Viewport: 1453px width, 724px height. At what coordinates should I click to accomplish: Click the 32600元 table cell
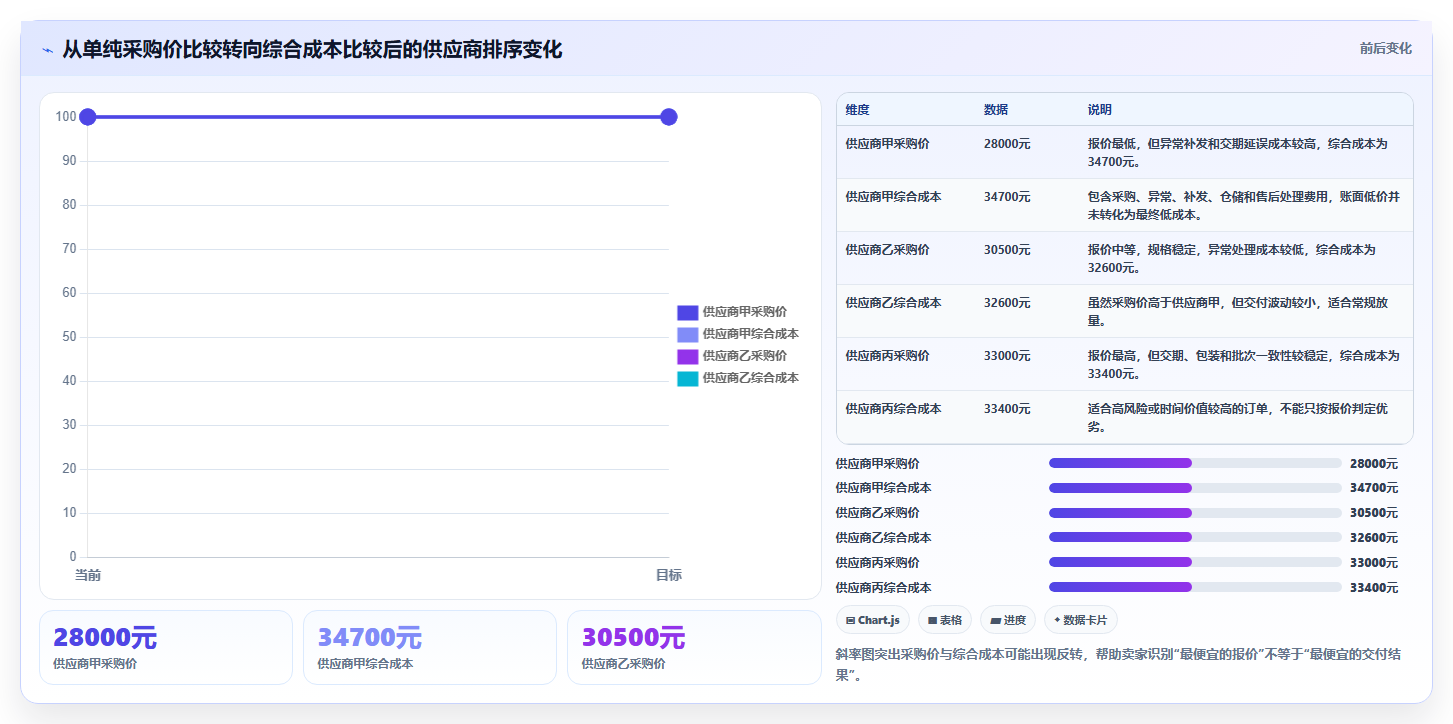click(1007, 303)
